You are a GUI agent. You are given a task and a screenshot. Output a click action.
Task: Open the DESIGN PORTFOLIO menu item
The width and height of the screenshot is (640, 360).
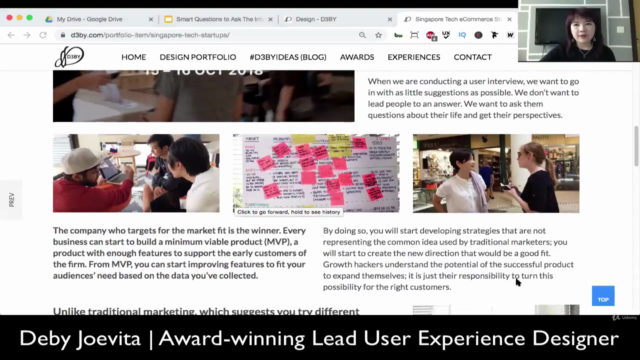[198, 57]
